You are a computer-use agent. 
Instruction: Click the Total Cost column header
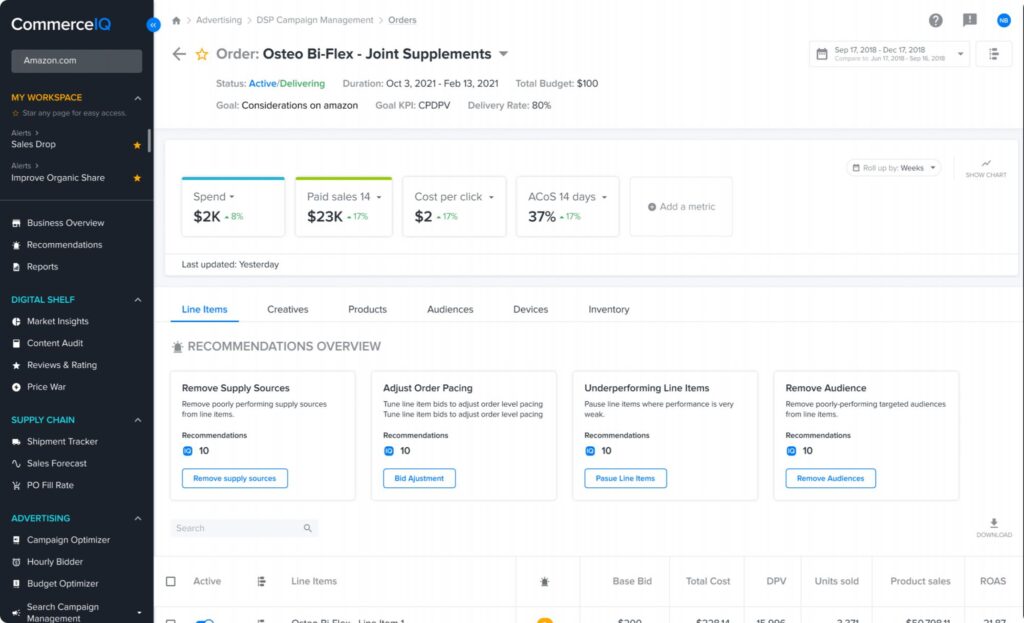[708, 581]
